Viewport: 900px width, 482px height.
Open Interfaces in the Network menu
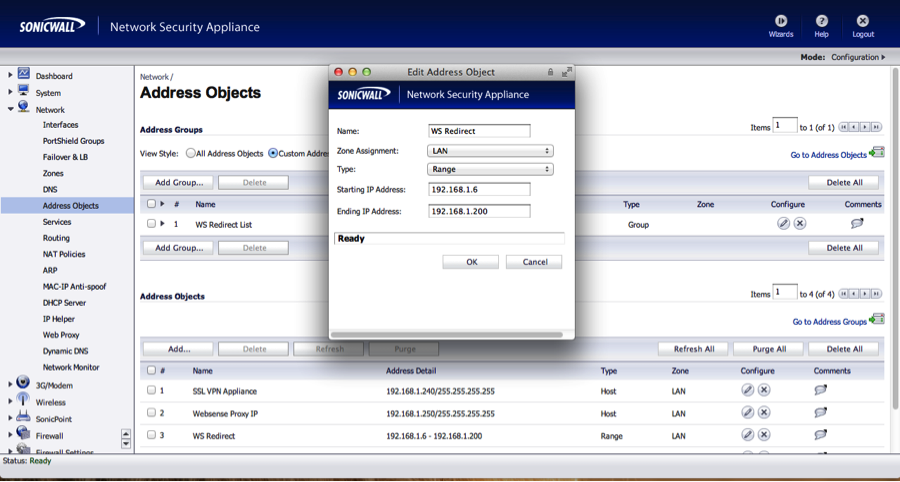(60, 125)
